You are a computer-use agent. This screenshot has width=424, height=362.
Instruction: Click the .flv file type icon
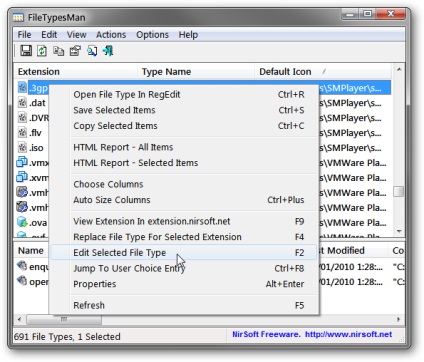22,133
